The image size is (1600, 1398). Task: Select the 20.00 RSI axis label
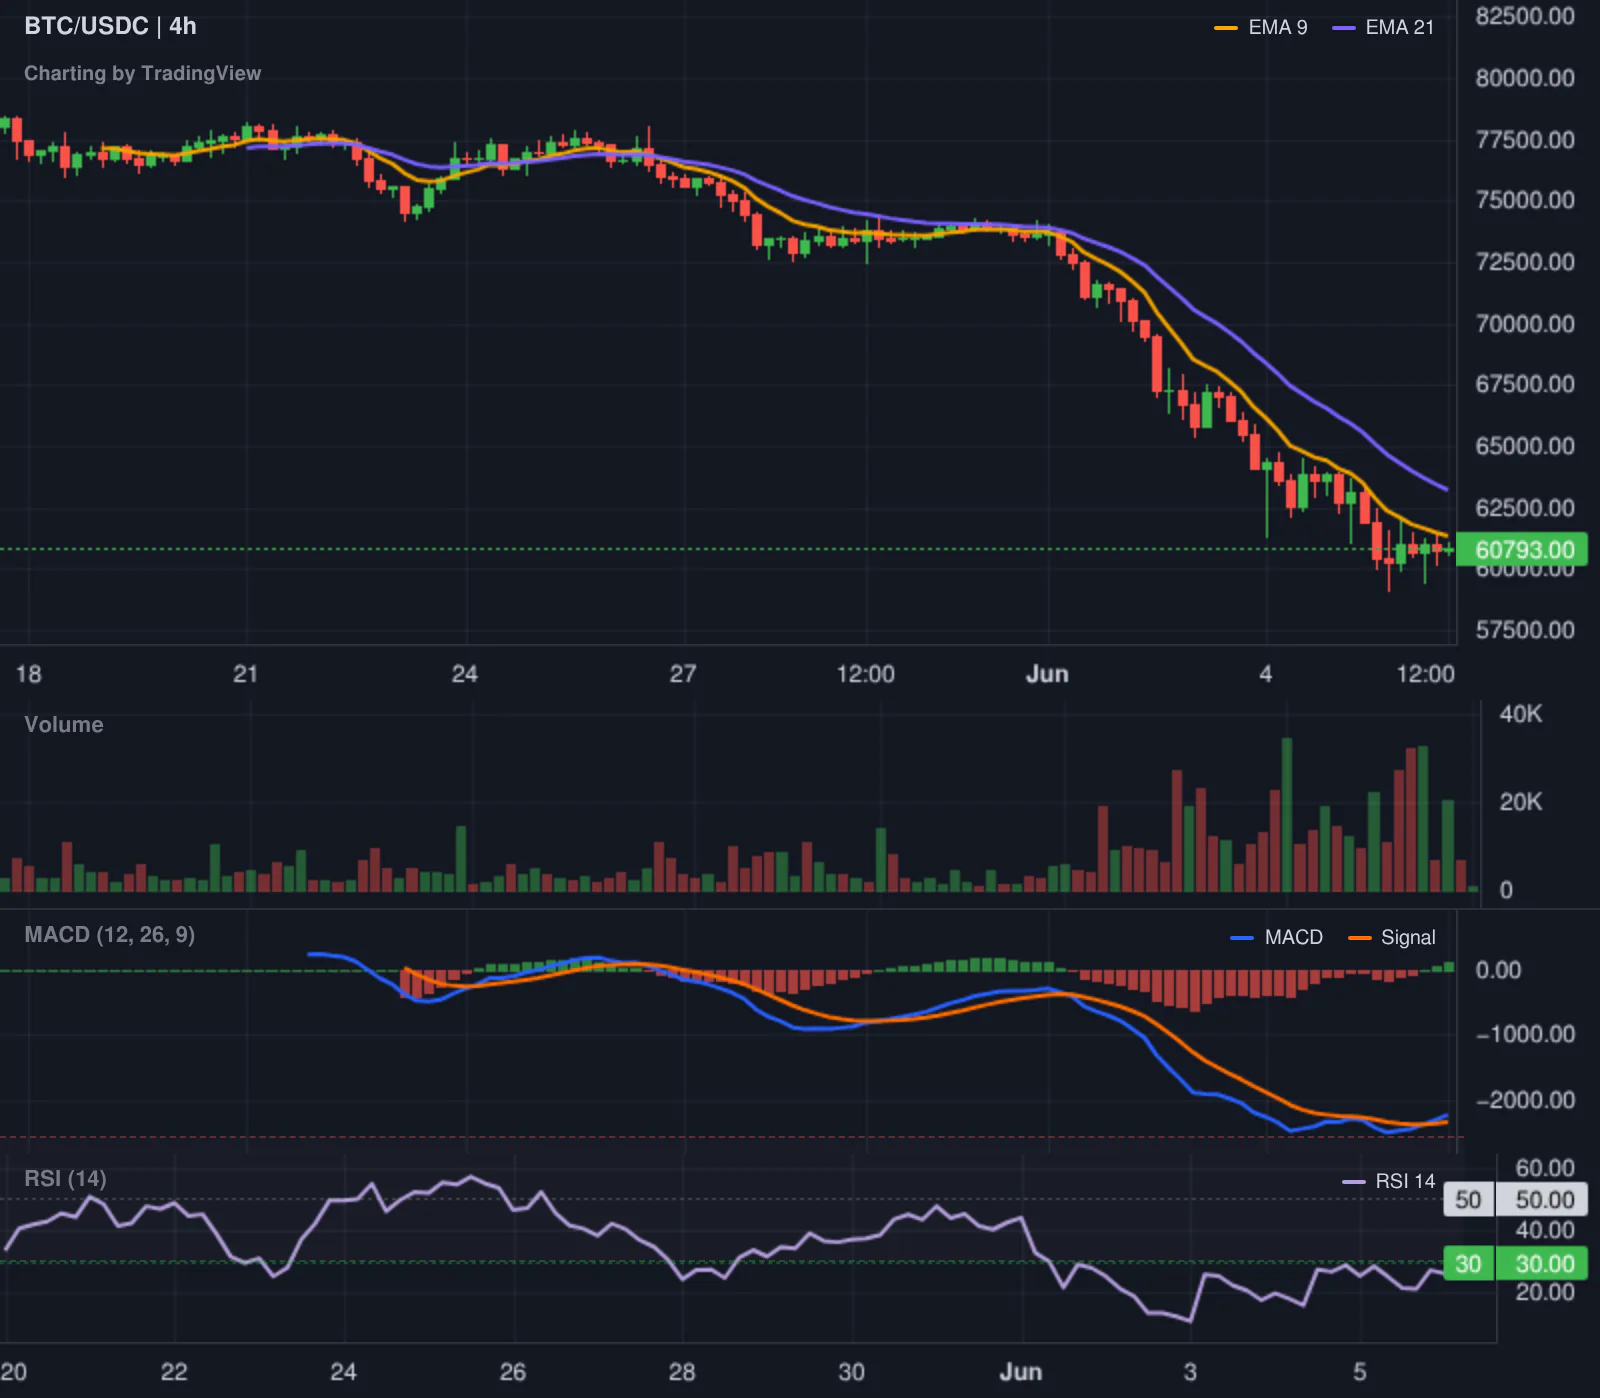(1545, 1292)
